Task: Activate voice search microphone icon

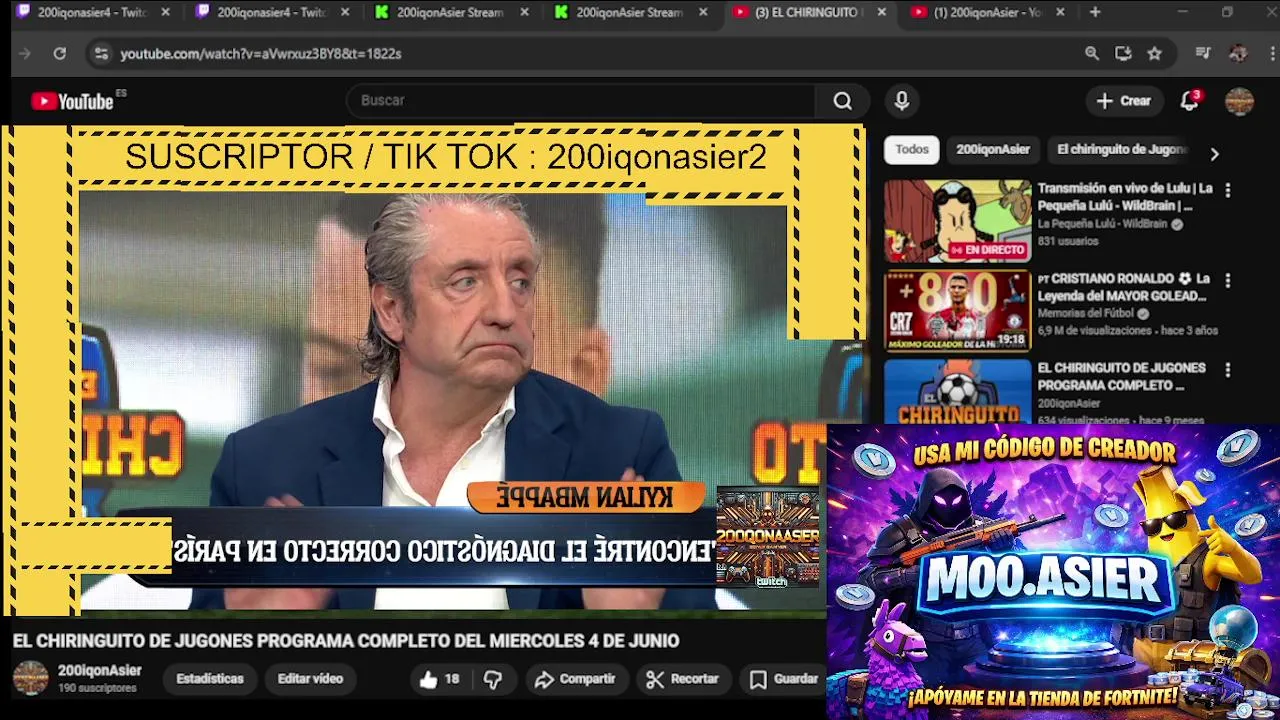Action: pos(902,101)
